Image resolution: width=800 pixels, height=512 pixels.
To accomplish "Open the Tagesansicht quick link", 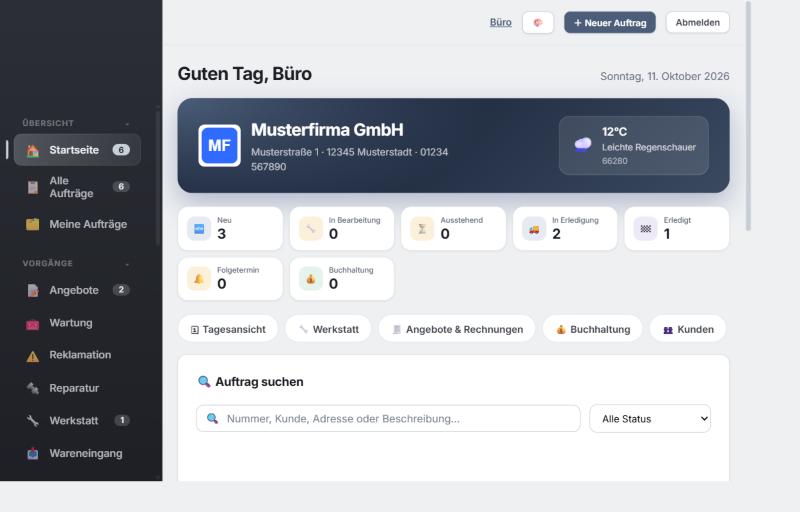I will [228, 329].
